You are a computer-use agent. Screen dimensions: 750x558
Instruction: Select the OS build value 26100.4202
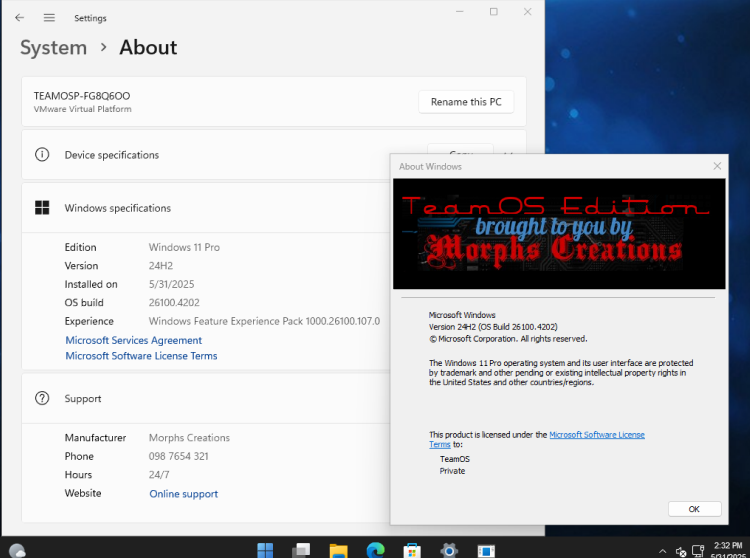pyautogui.click(x=174, y=303)
